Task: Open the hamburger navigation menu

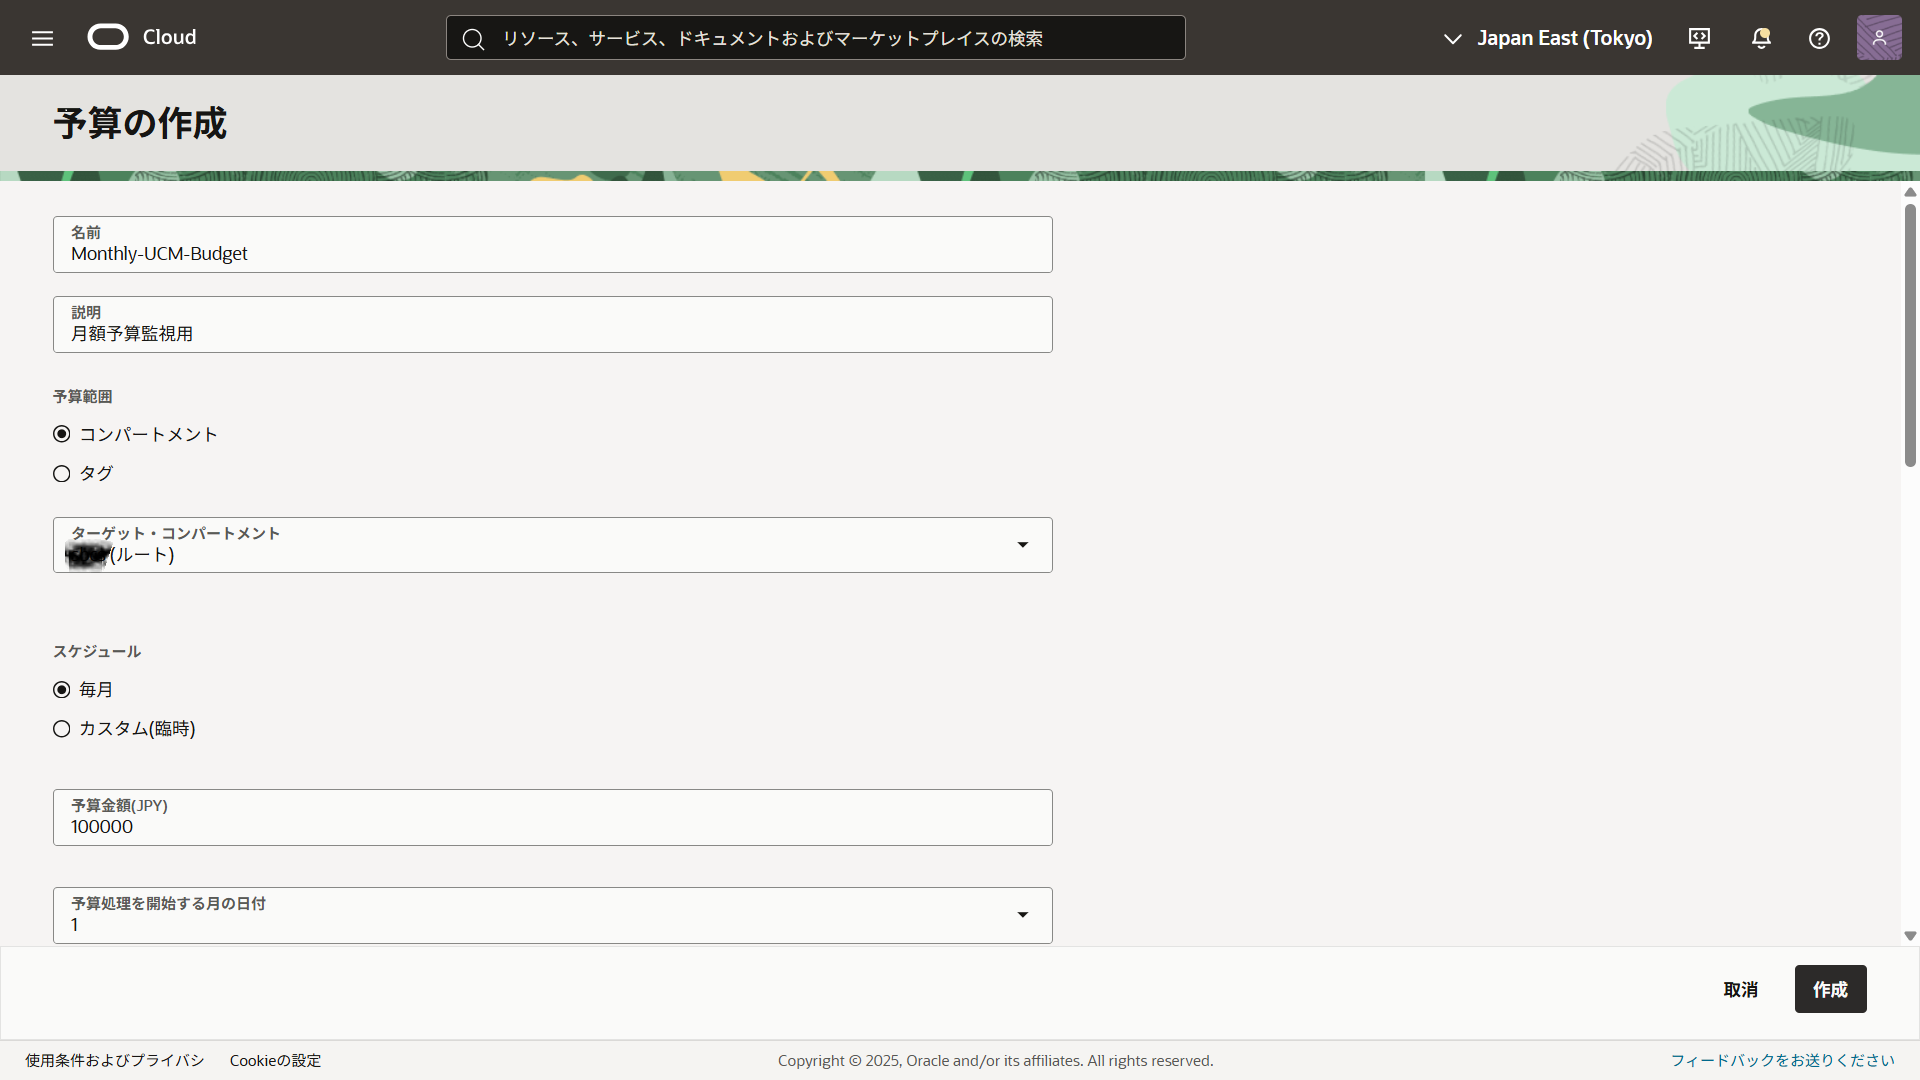Action: [x=42, y=38]
